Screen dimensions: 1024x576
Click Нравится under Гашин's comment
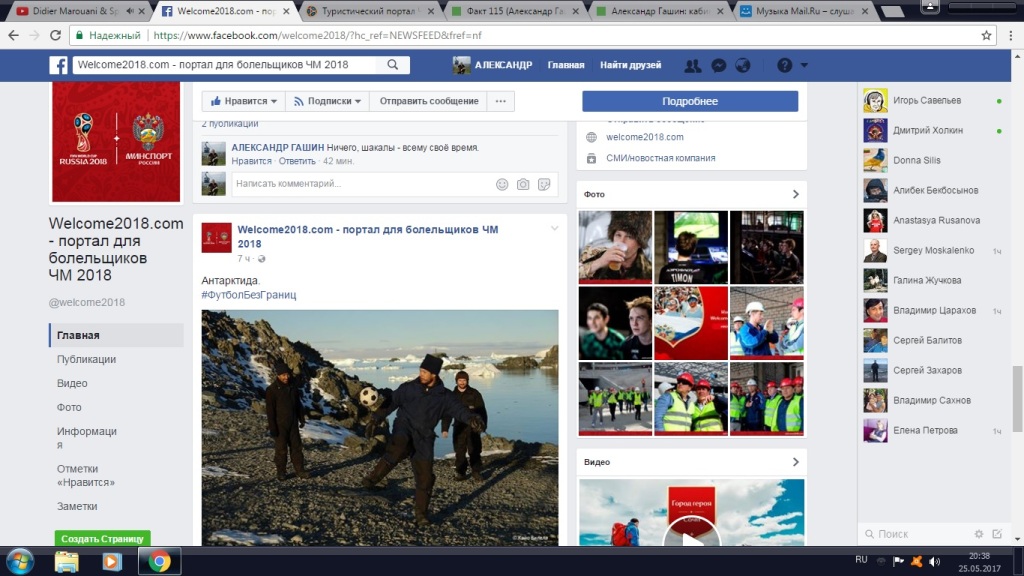(x=251, y=161)
